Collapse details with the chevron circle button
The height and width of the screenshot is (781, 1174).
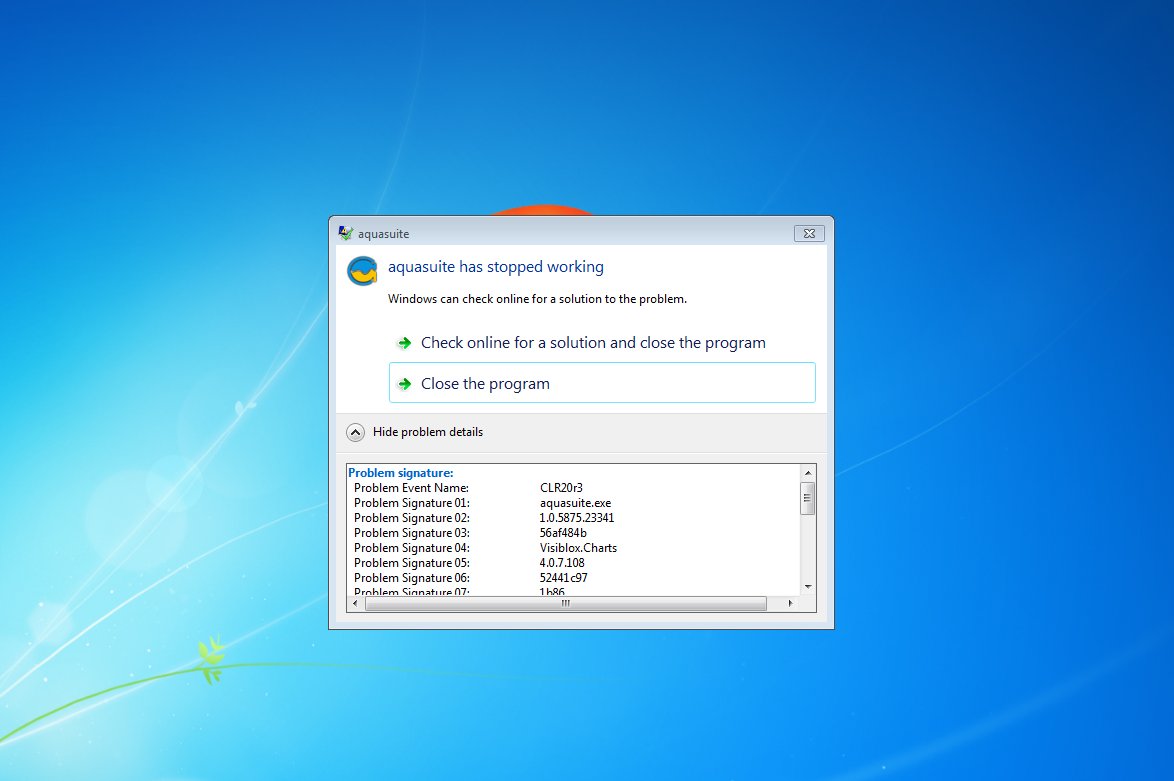click(356, 432)
